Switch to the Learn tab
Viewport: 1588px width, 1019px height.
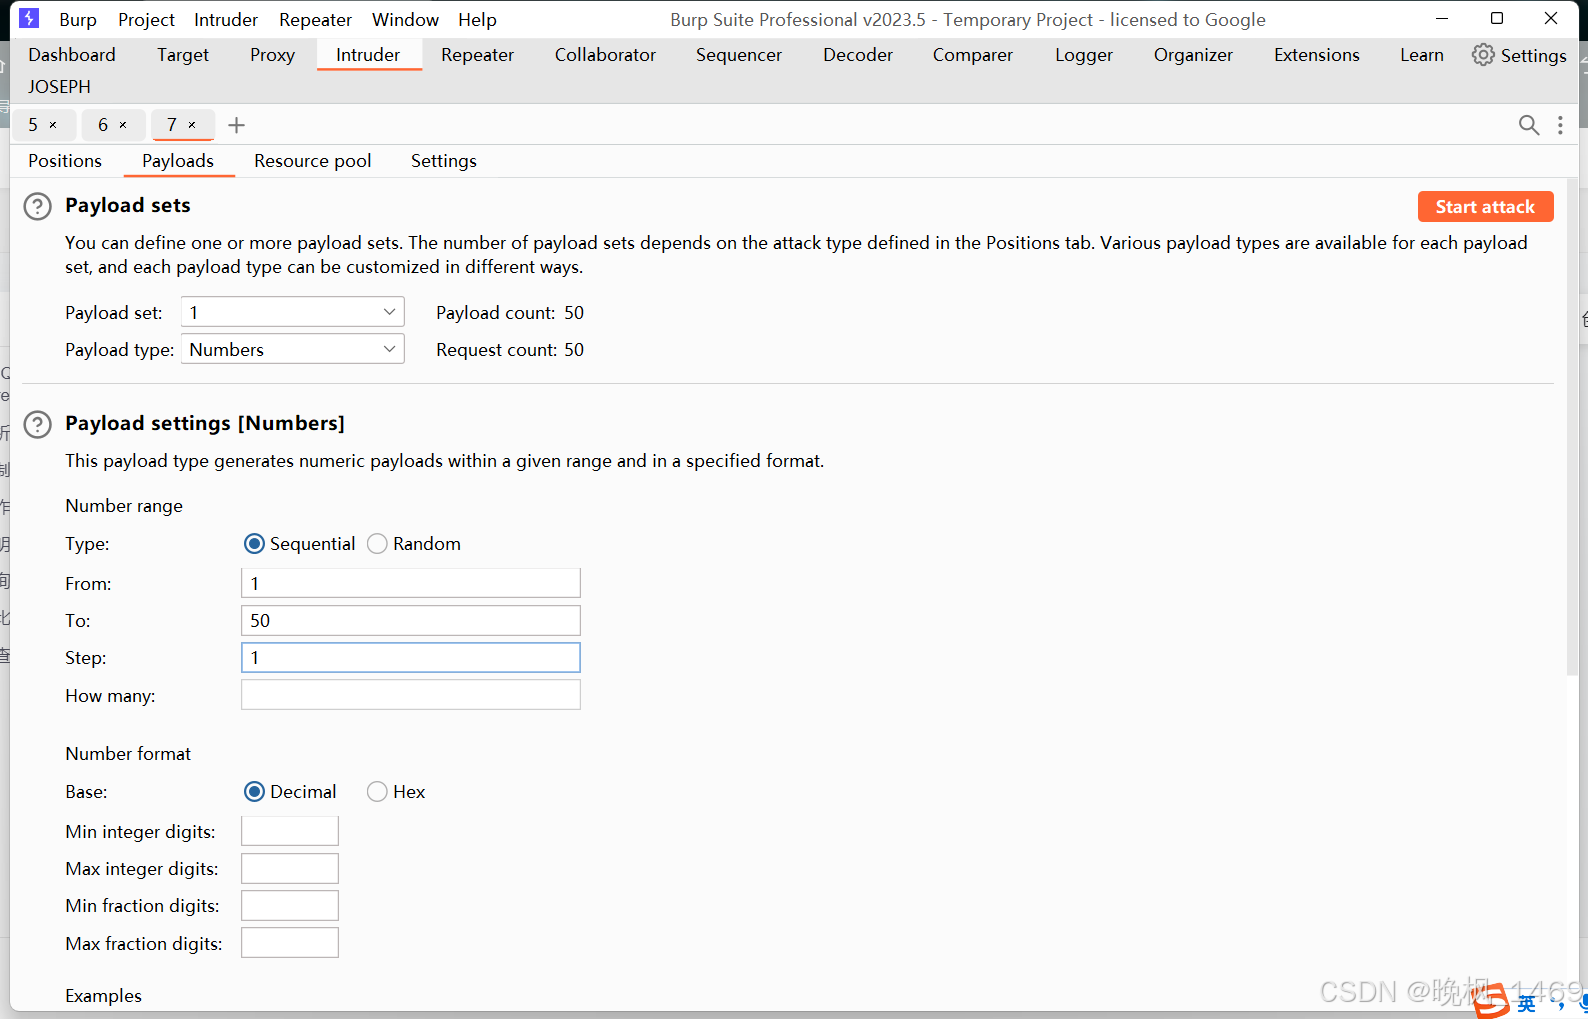1422,55
